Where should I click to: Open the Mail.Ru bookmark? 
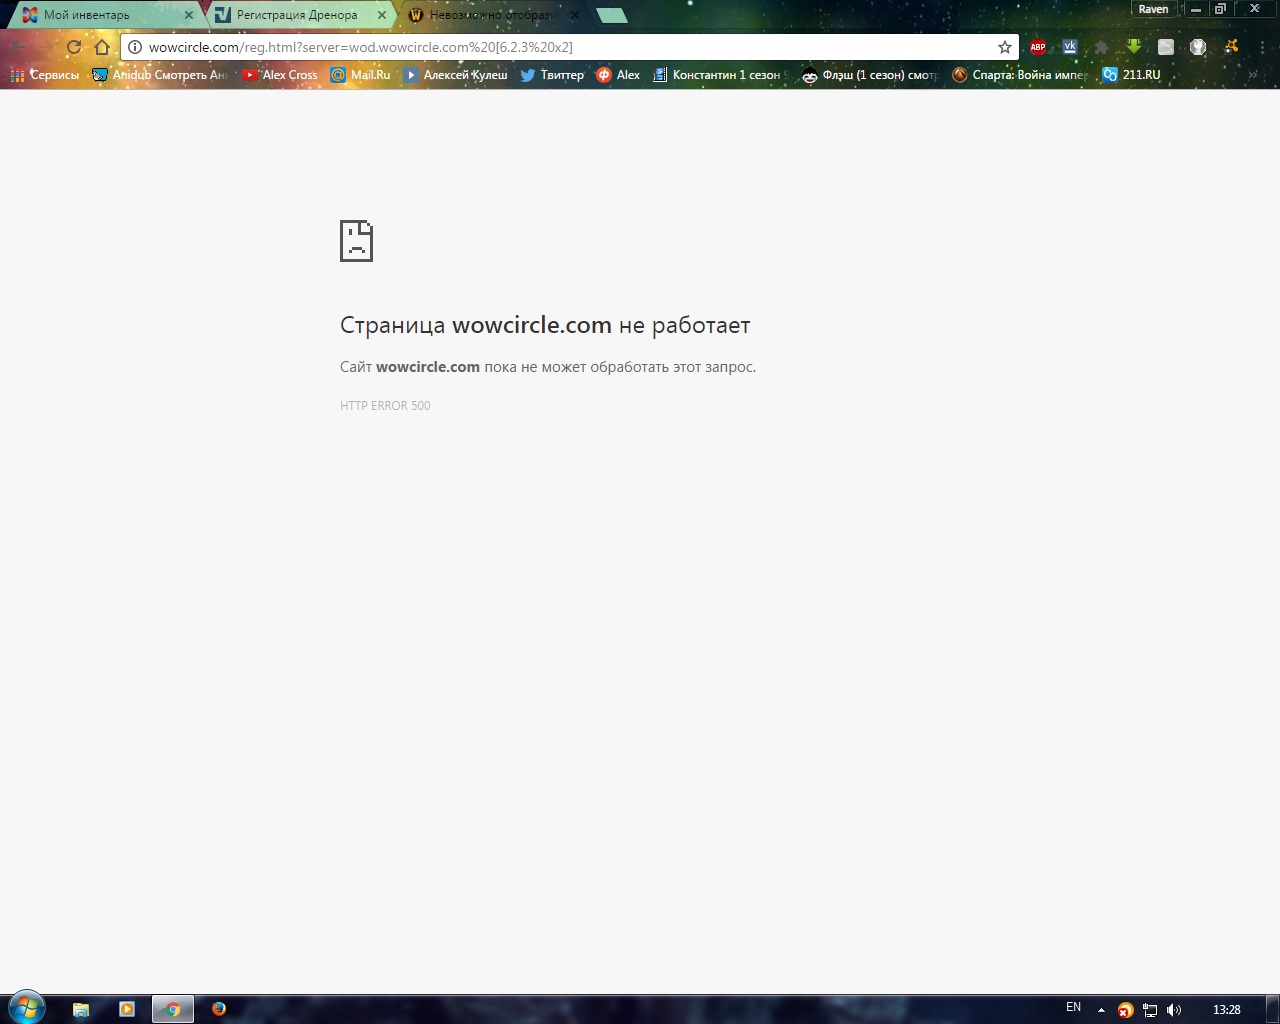pyautogui.click(x=360, y=75)
